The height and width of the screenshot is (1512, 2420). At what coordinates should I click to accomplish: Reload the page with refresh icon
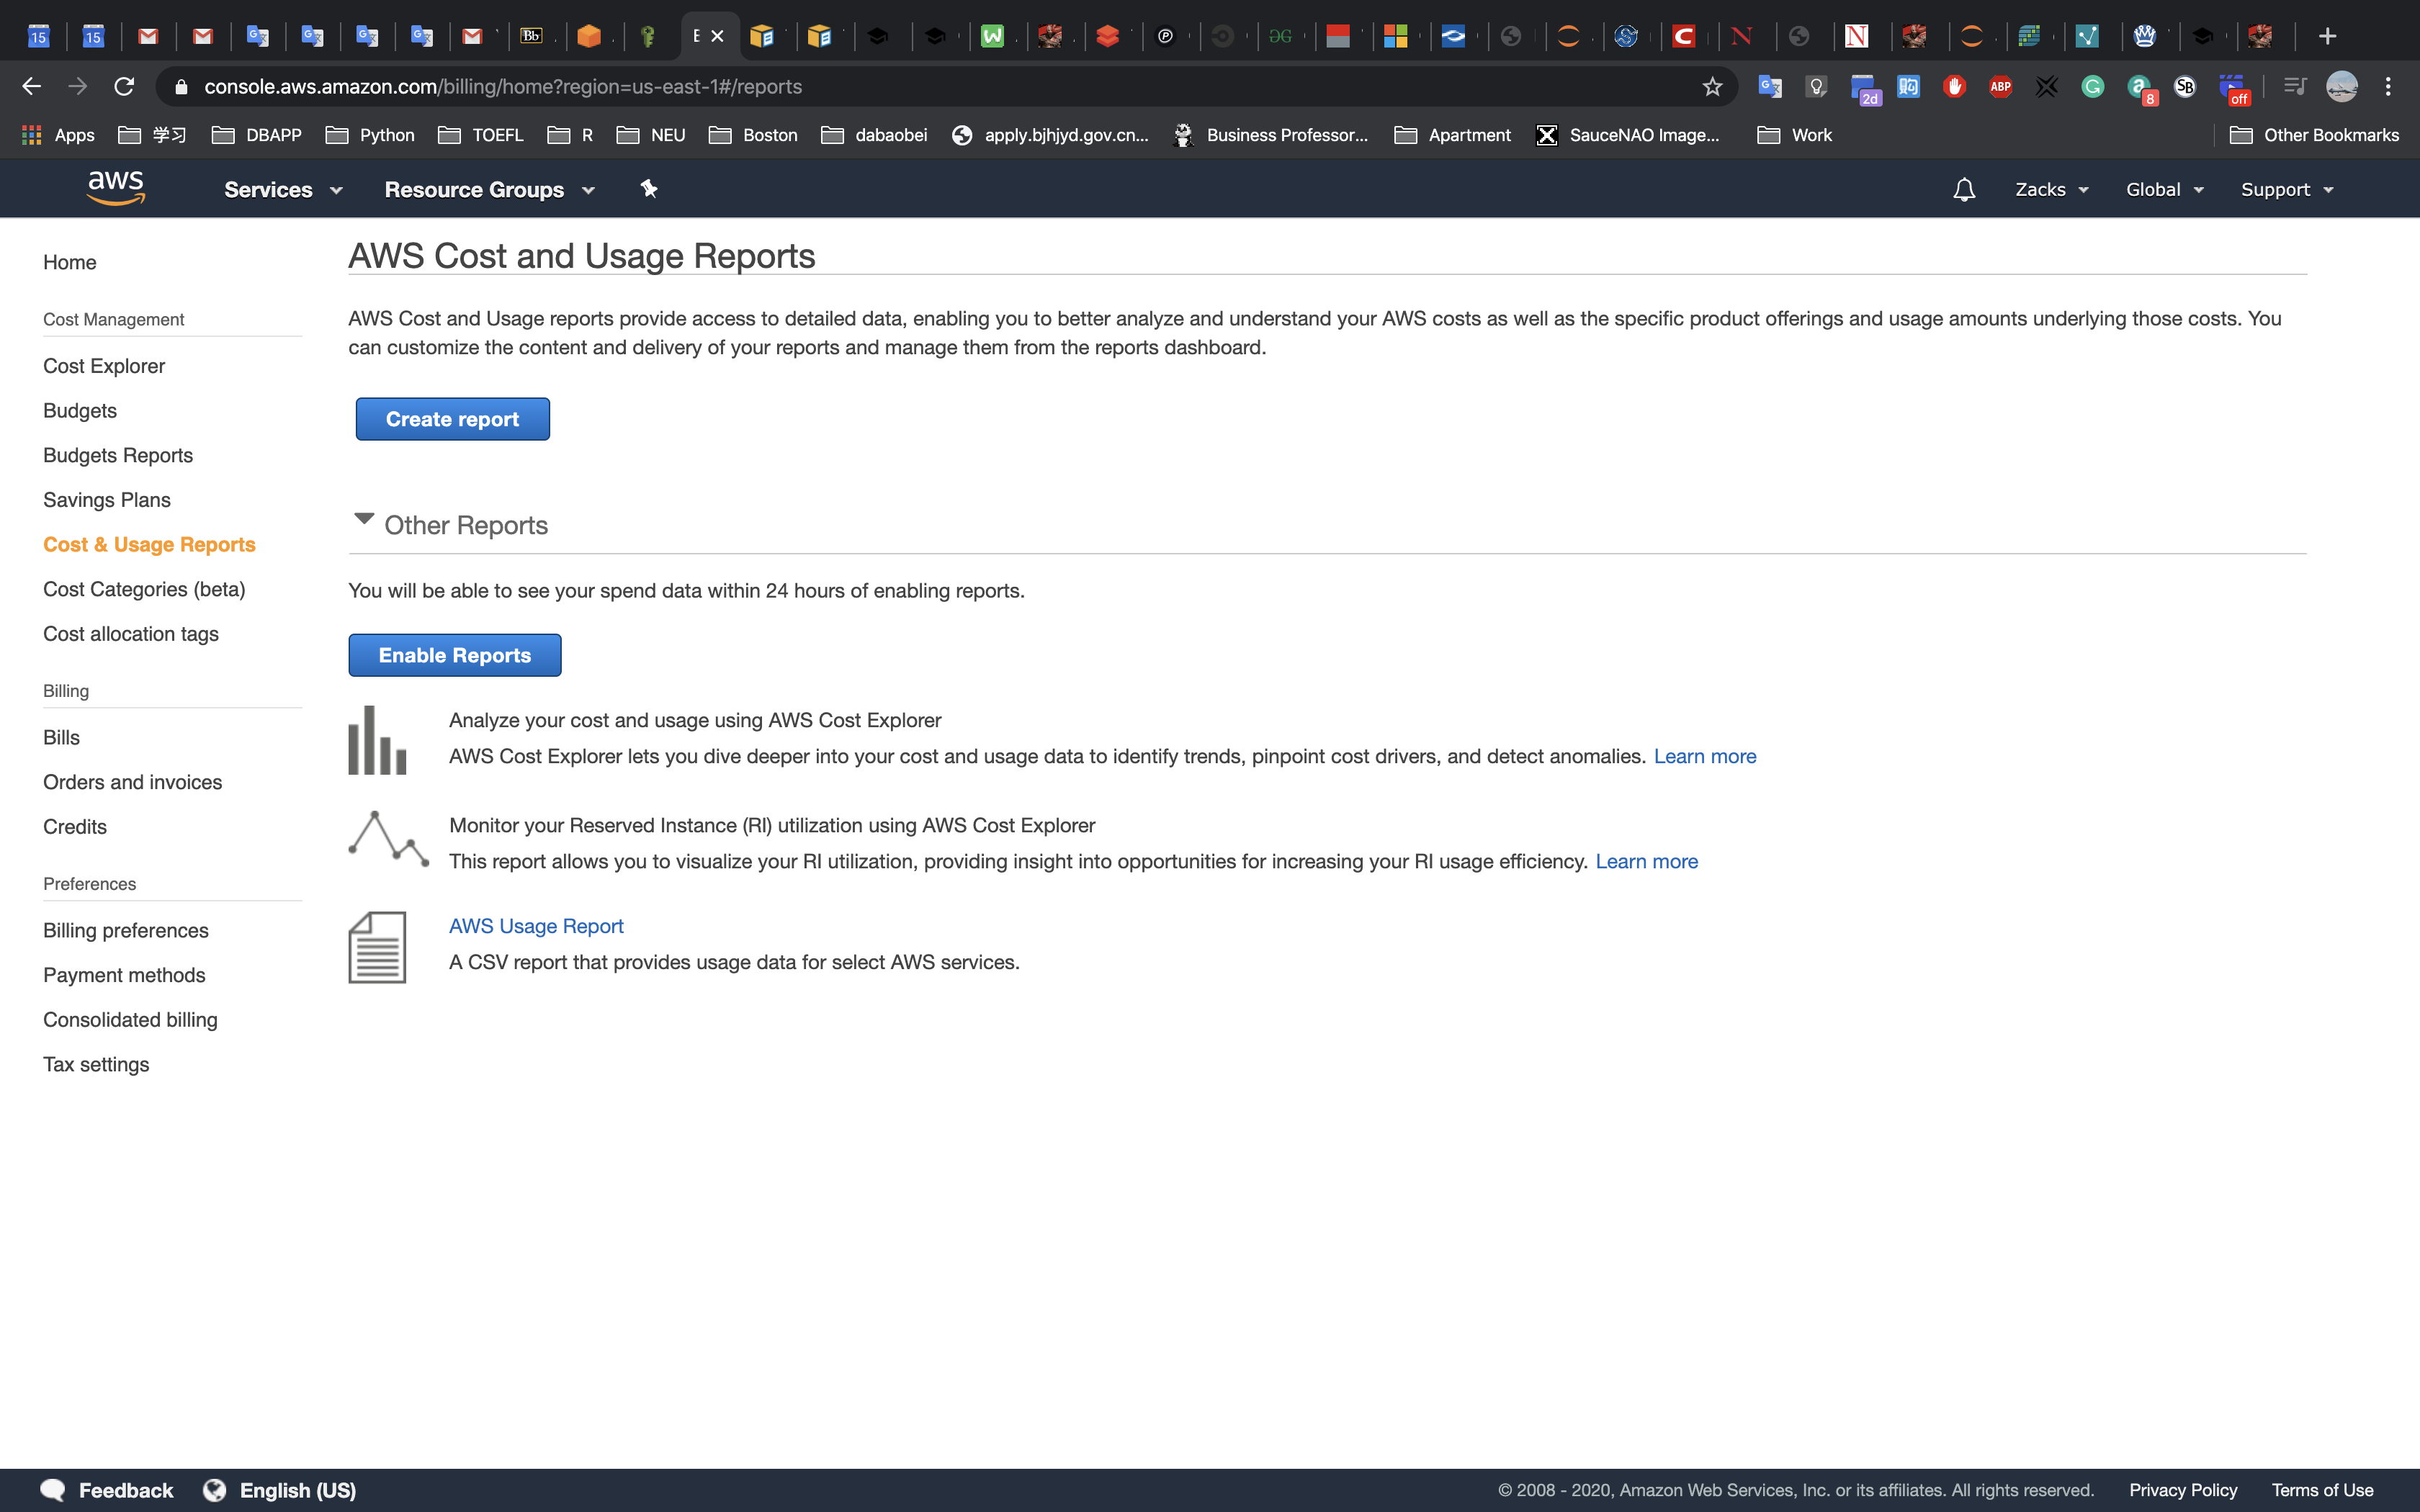click(124, 87)
